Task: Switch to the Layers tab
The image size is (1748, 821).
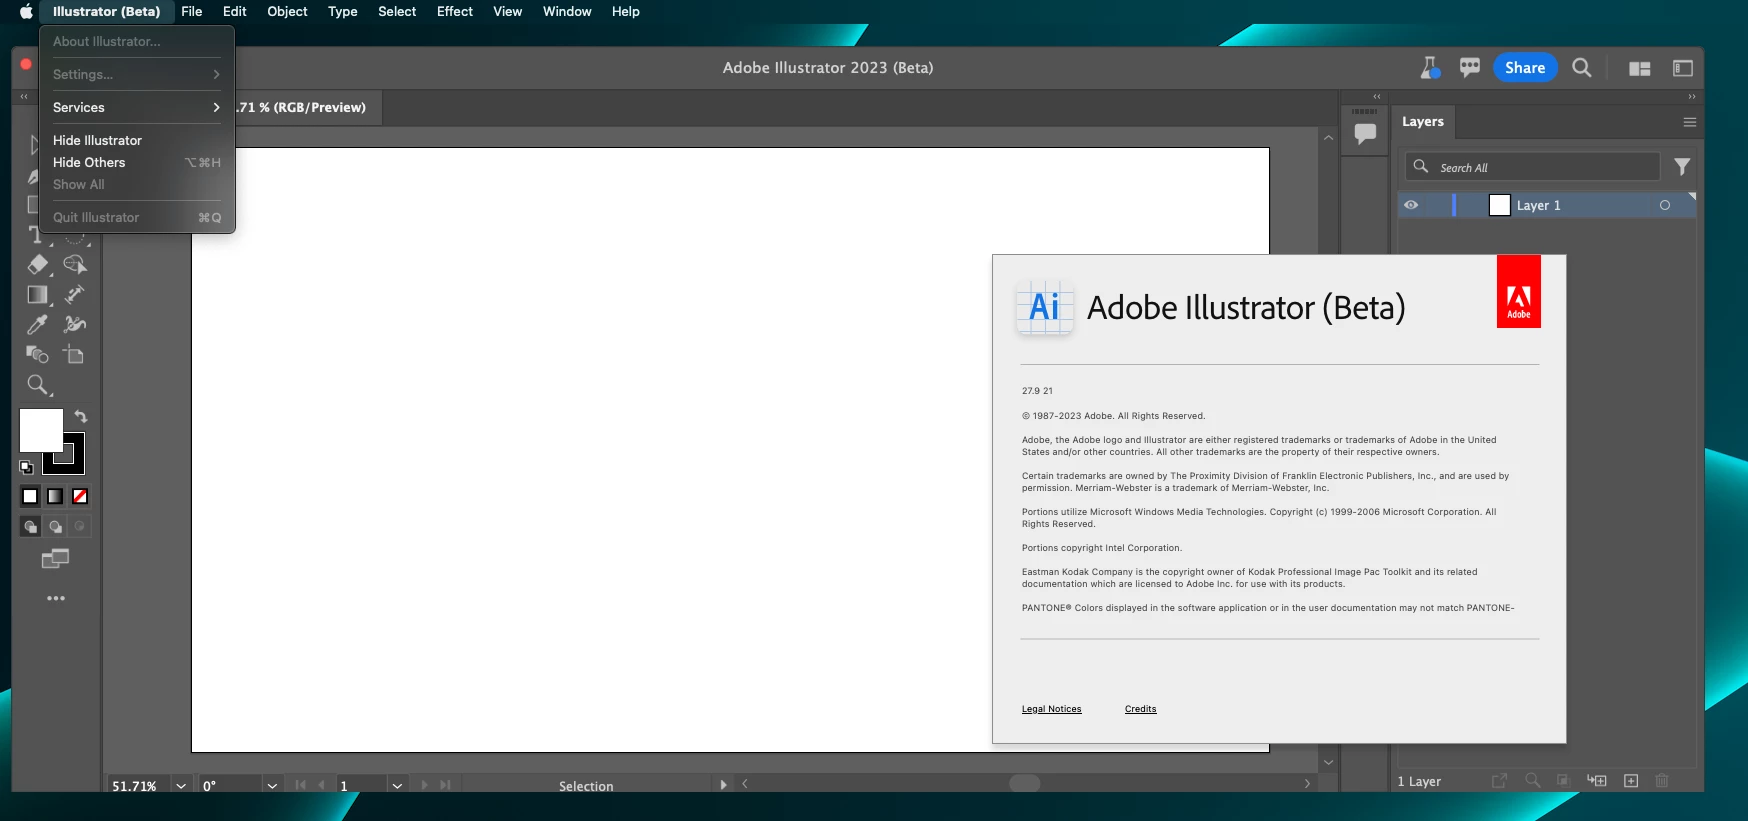Action: click(x=1423, y=122)
